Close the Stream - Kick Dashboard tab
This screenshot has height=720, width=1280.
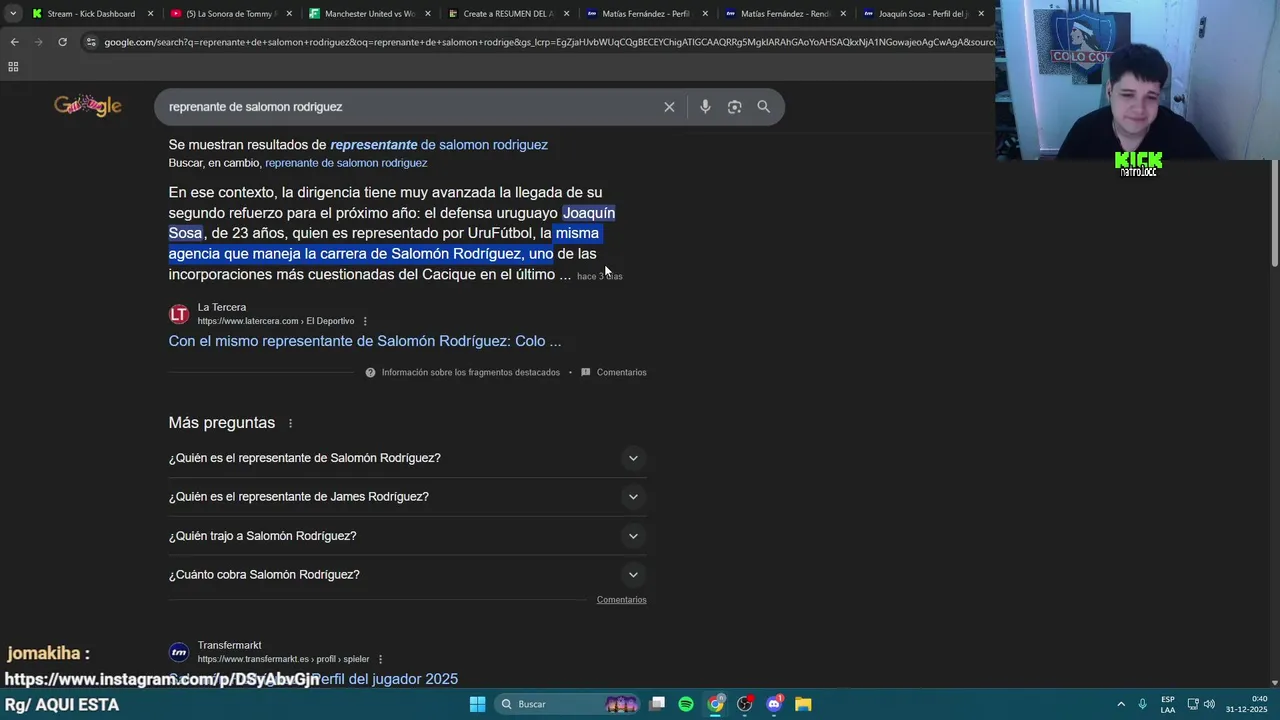(151, 14)
